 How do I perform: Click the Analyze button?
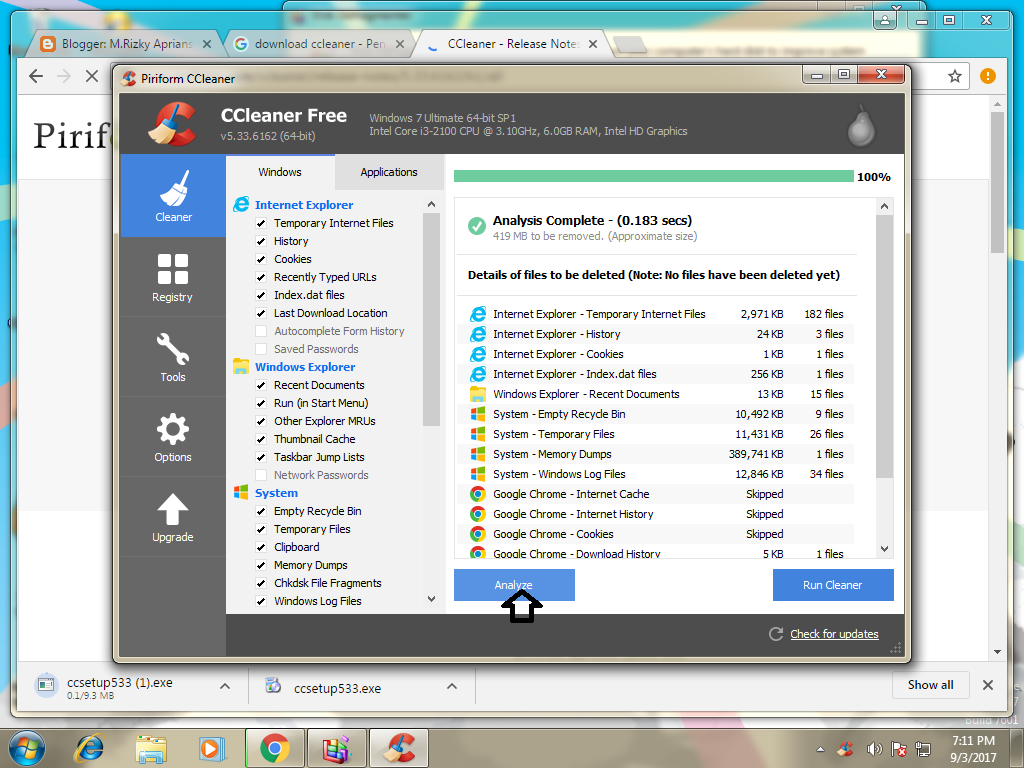click(514, 585)
